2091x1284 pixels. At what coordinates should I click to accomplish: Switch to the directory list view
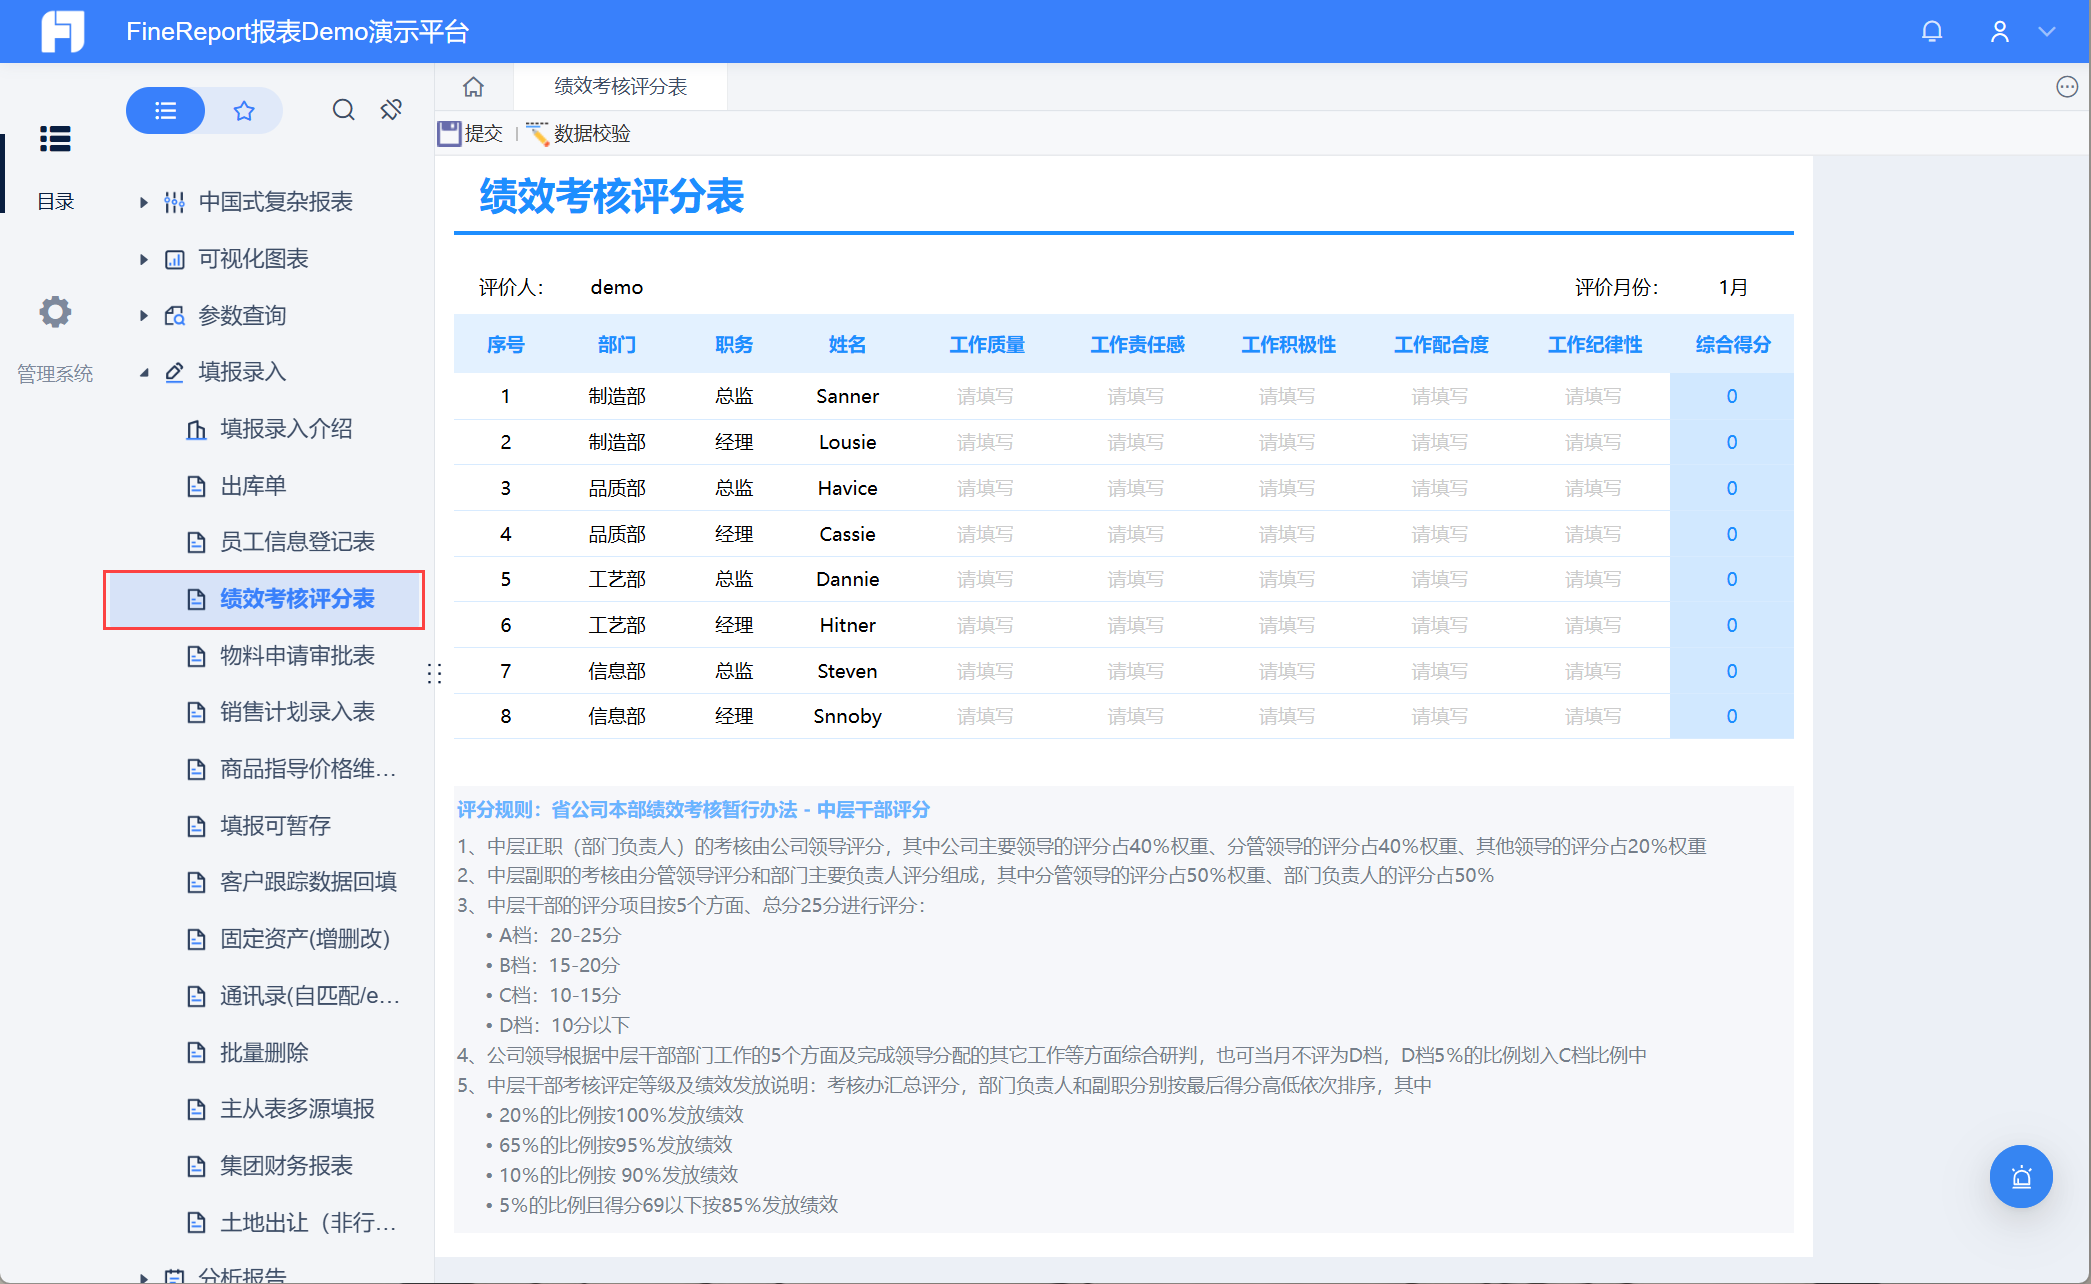click(166, 110)
